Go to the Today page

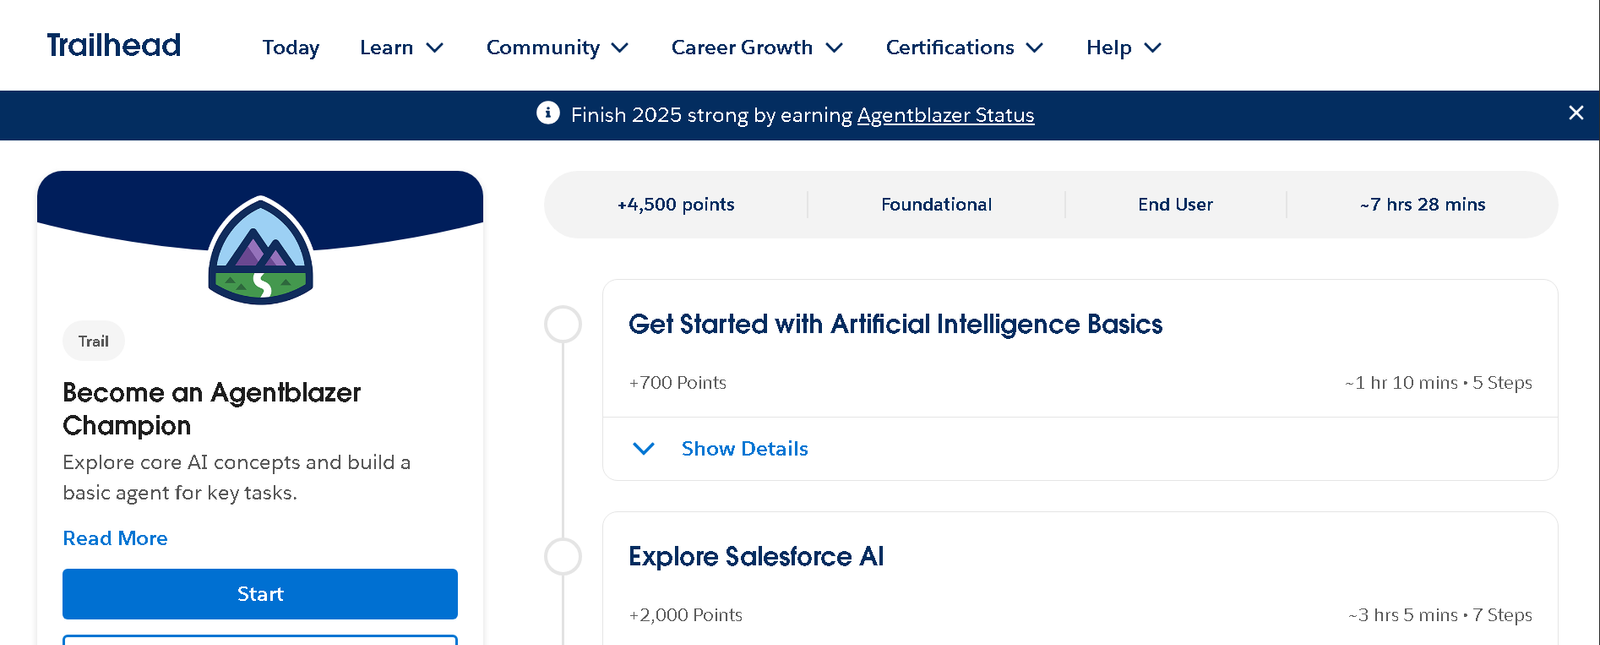click(x=291, y=47)
